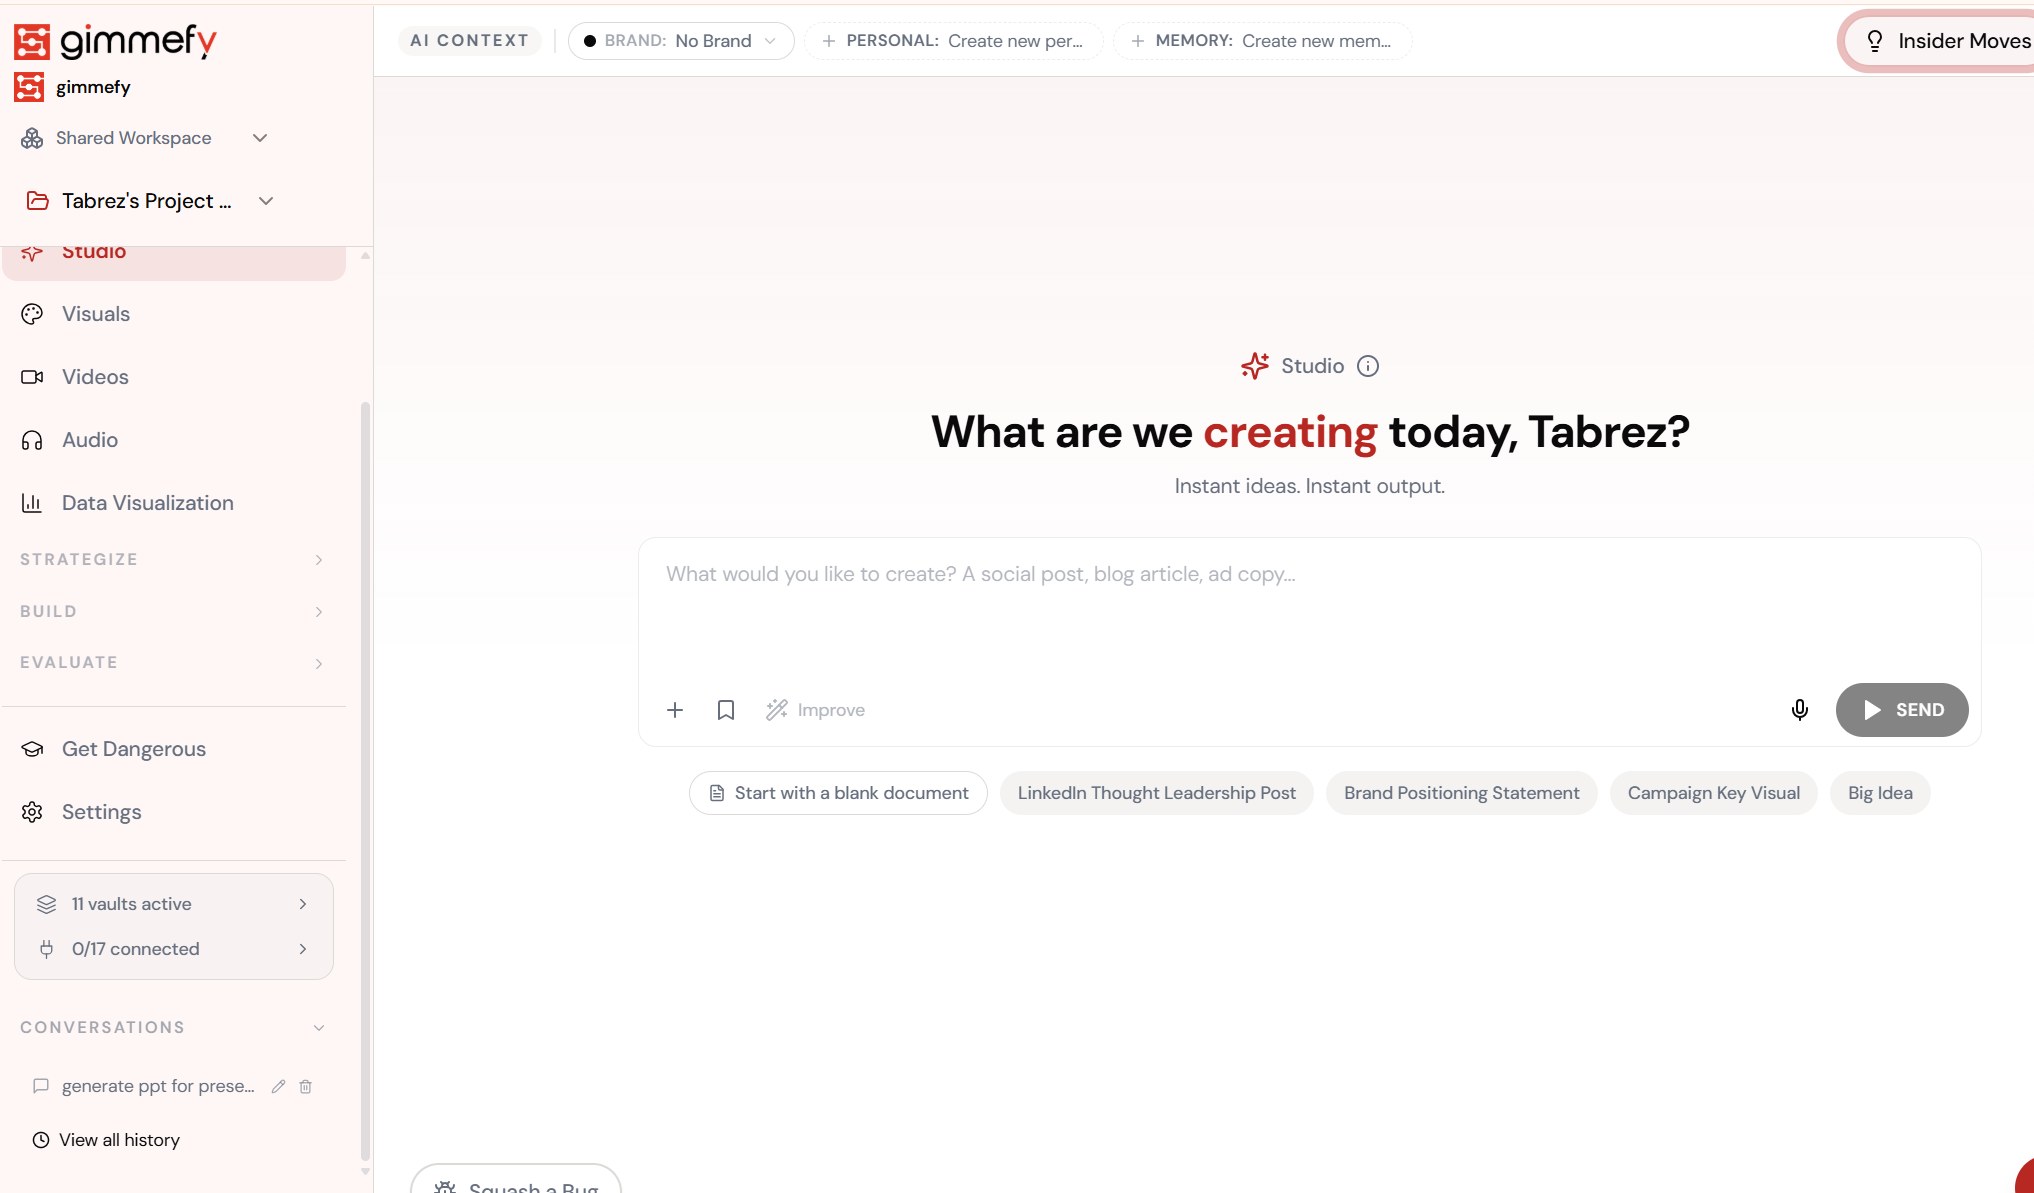Open the Brand 'No Brand' dropdown
This screenshot has height=1193, width=2034.
tap(681, 41)
